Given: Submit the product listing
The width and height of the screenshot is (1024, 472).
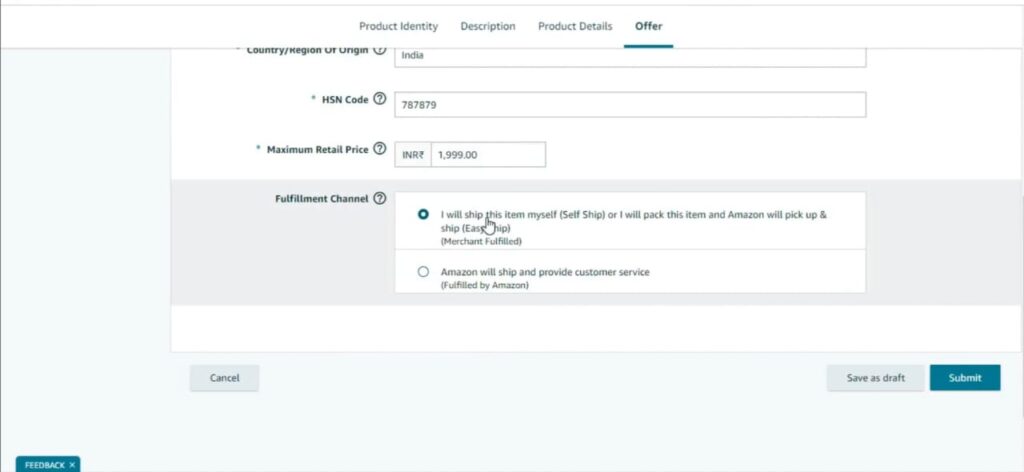Looking at the screenshot, I should click(x=965, y=377).
